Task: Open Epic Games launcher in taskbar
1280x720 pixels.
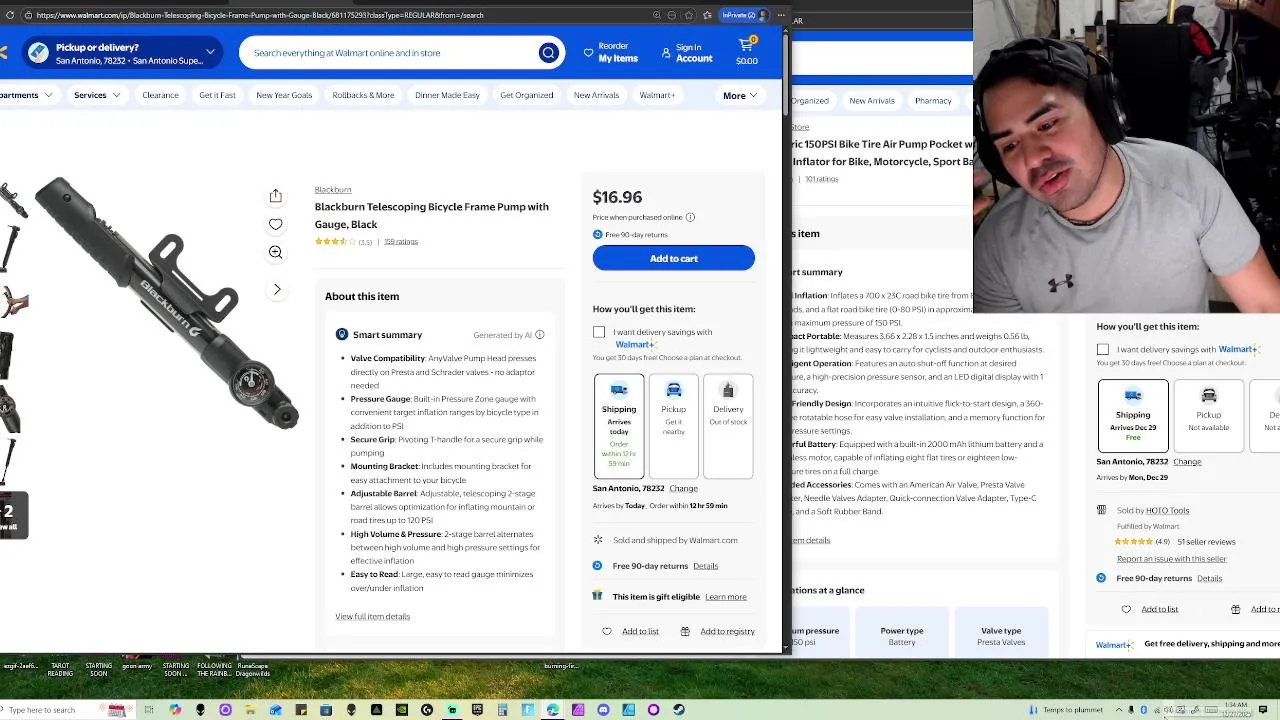Action: pos(477,710)
